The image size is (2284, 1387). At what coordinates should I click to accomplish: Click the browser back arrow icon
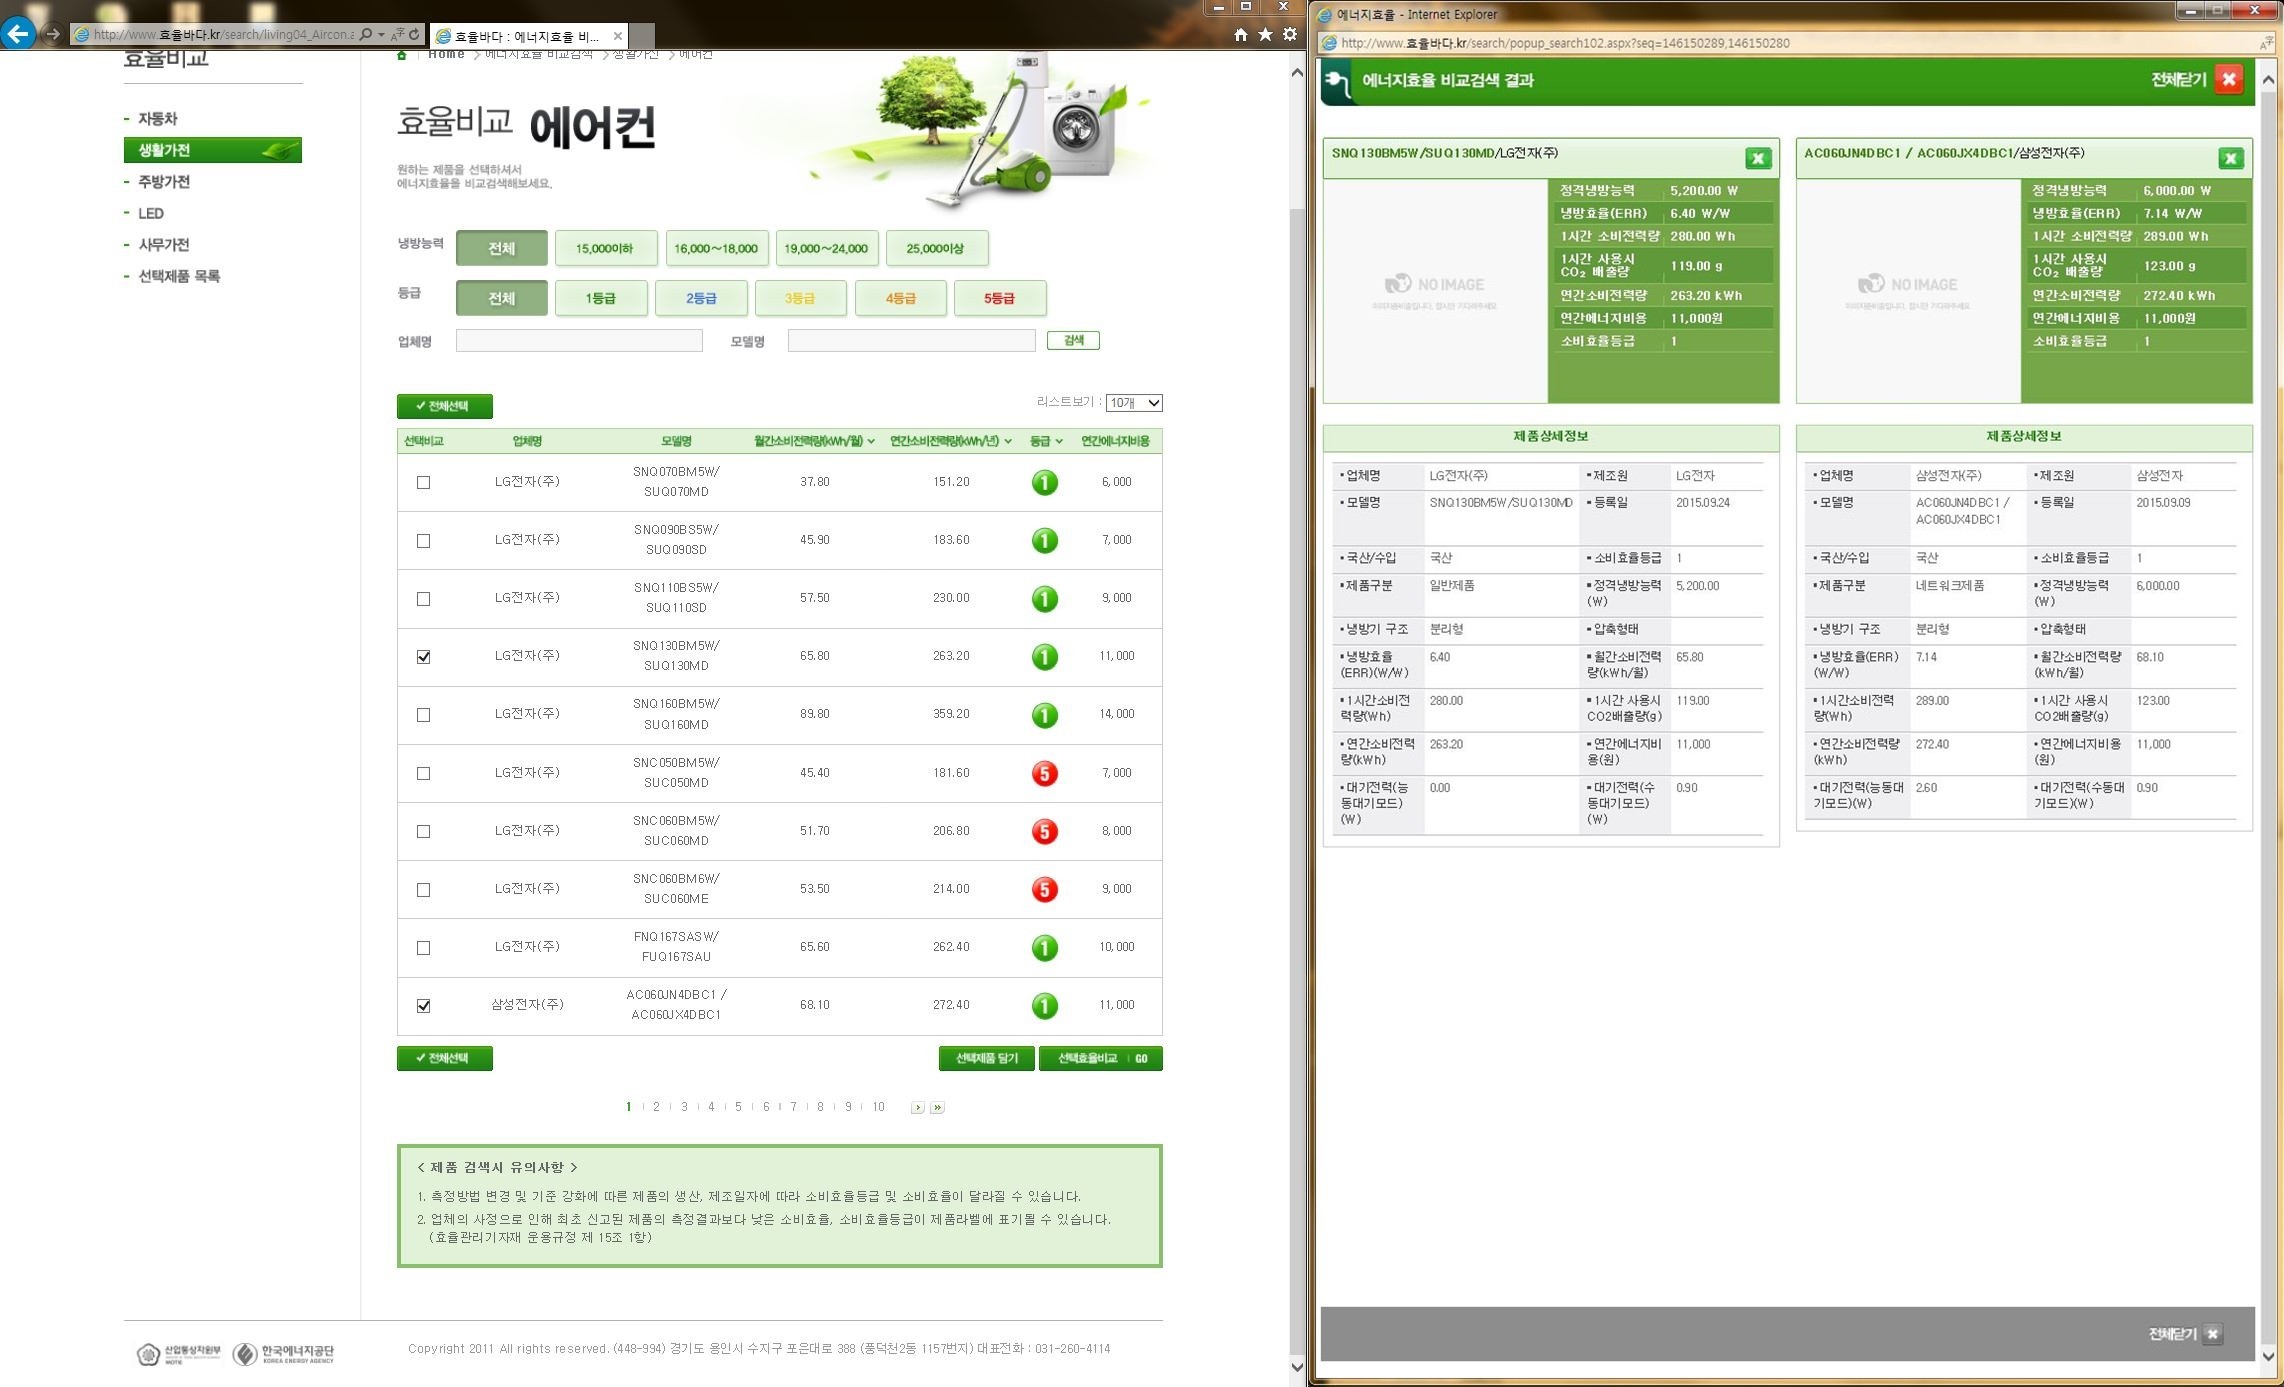tap(18, 33)
